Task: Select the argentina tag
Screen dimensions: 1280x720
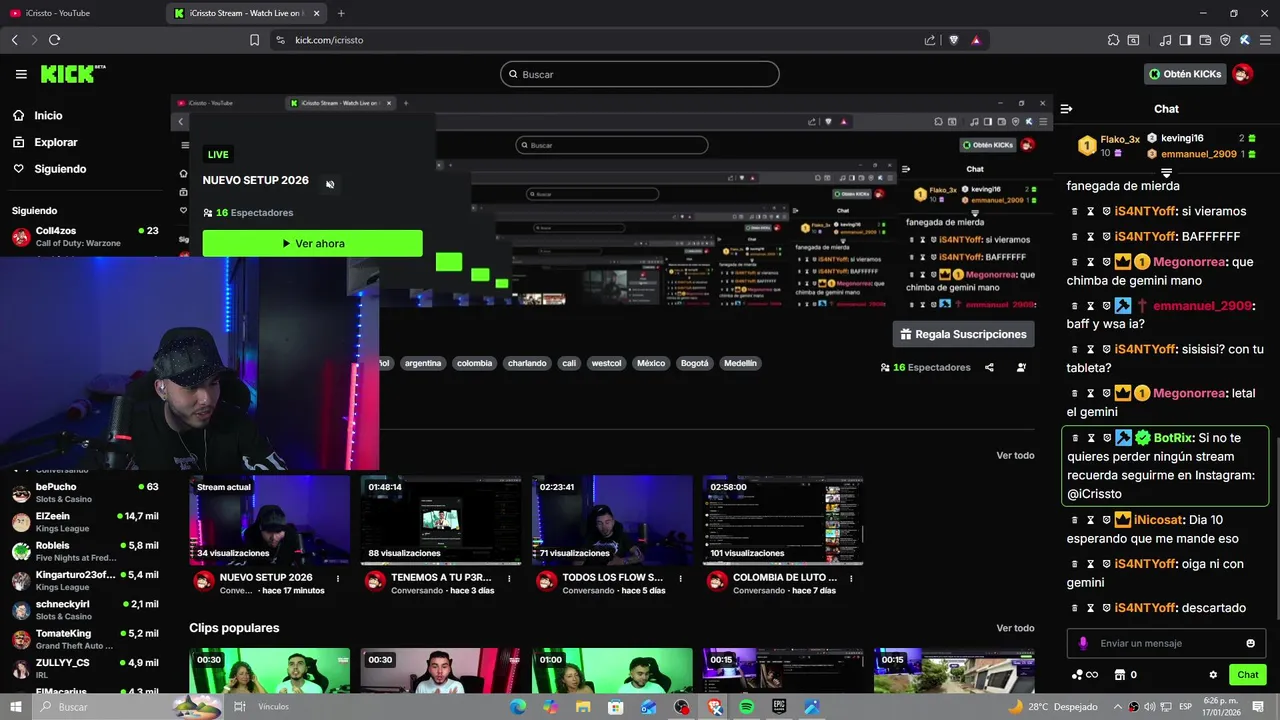Action: tap(423, 363)
